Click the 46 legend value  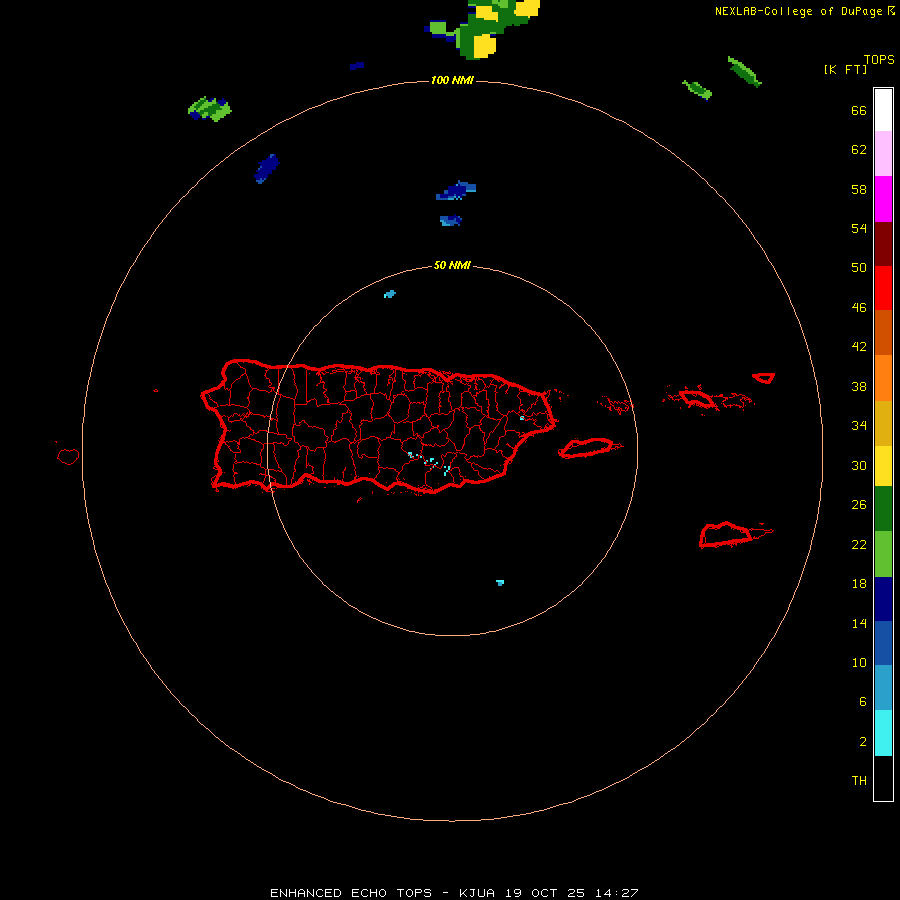859,308
